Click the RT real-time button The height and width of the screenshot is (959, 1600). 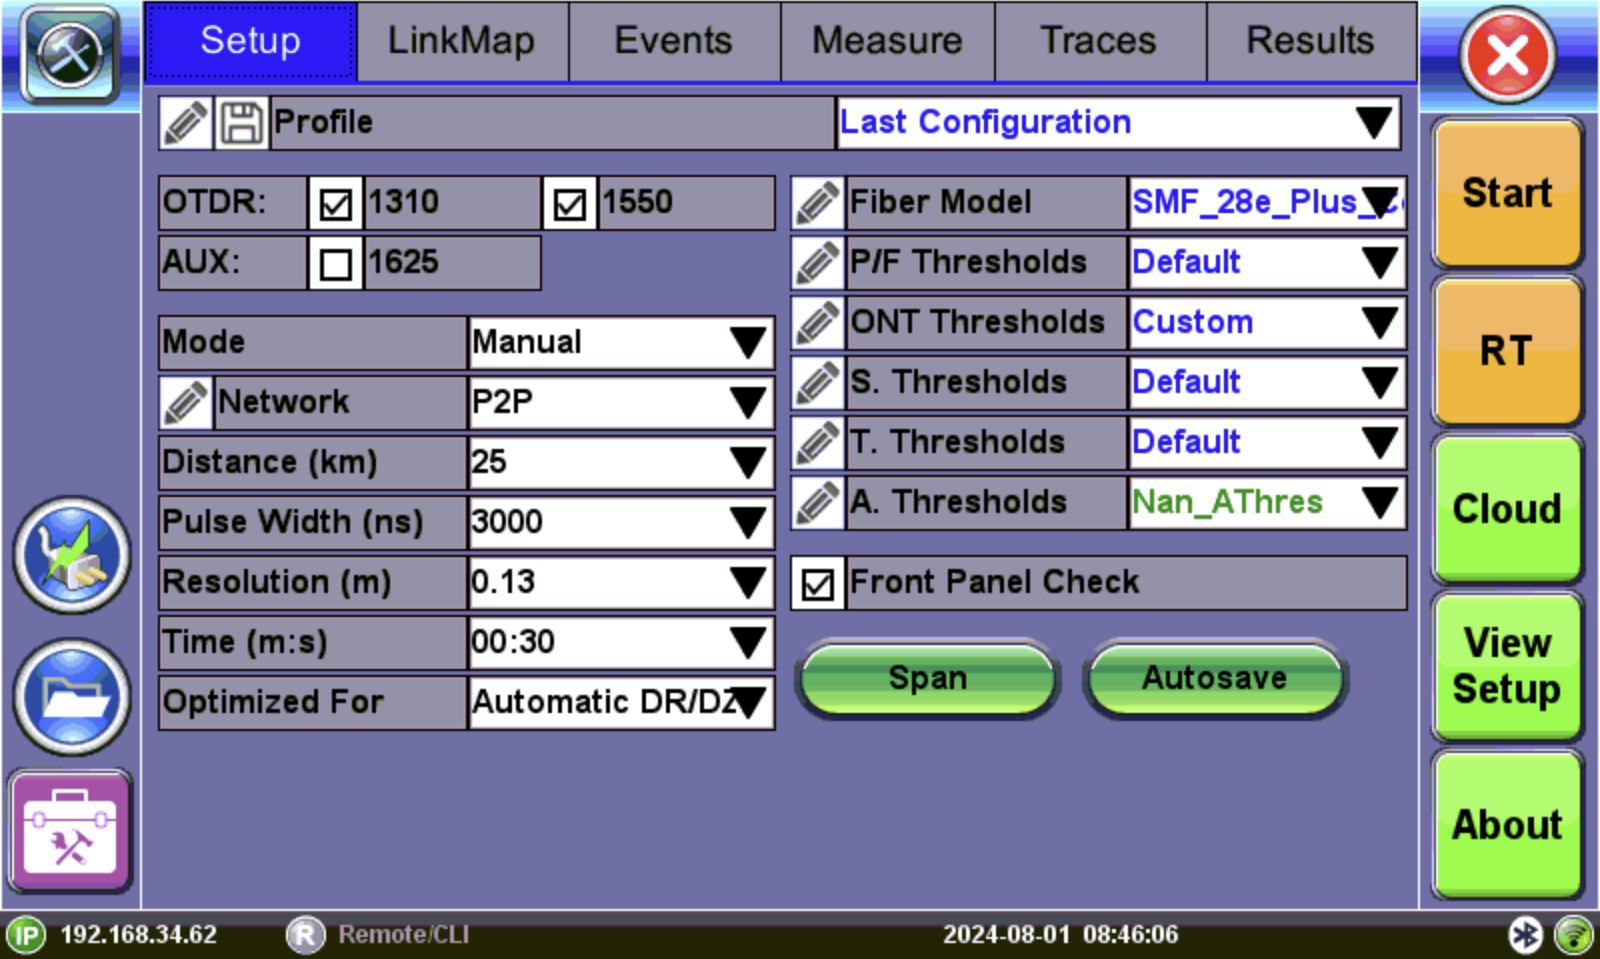click(1507, 351)
